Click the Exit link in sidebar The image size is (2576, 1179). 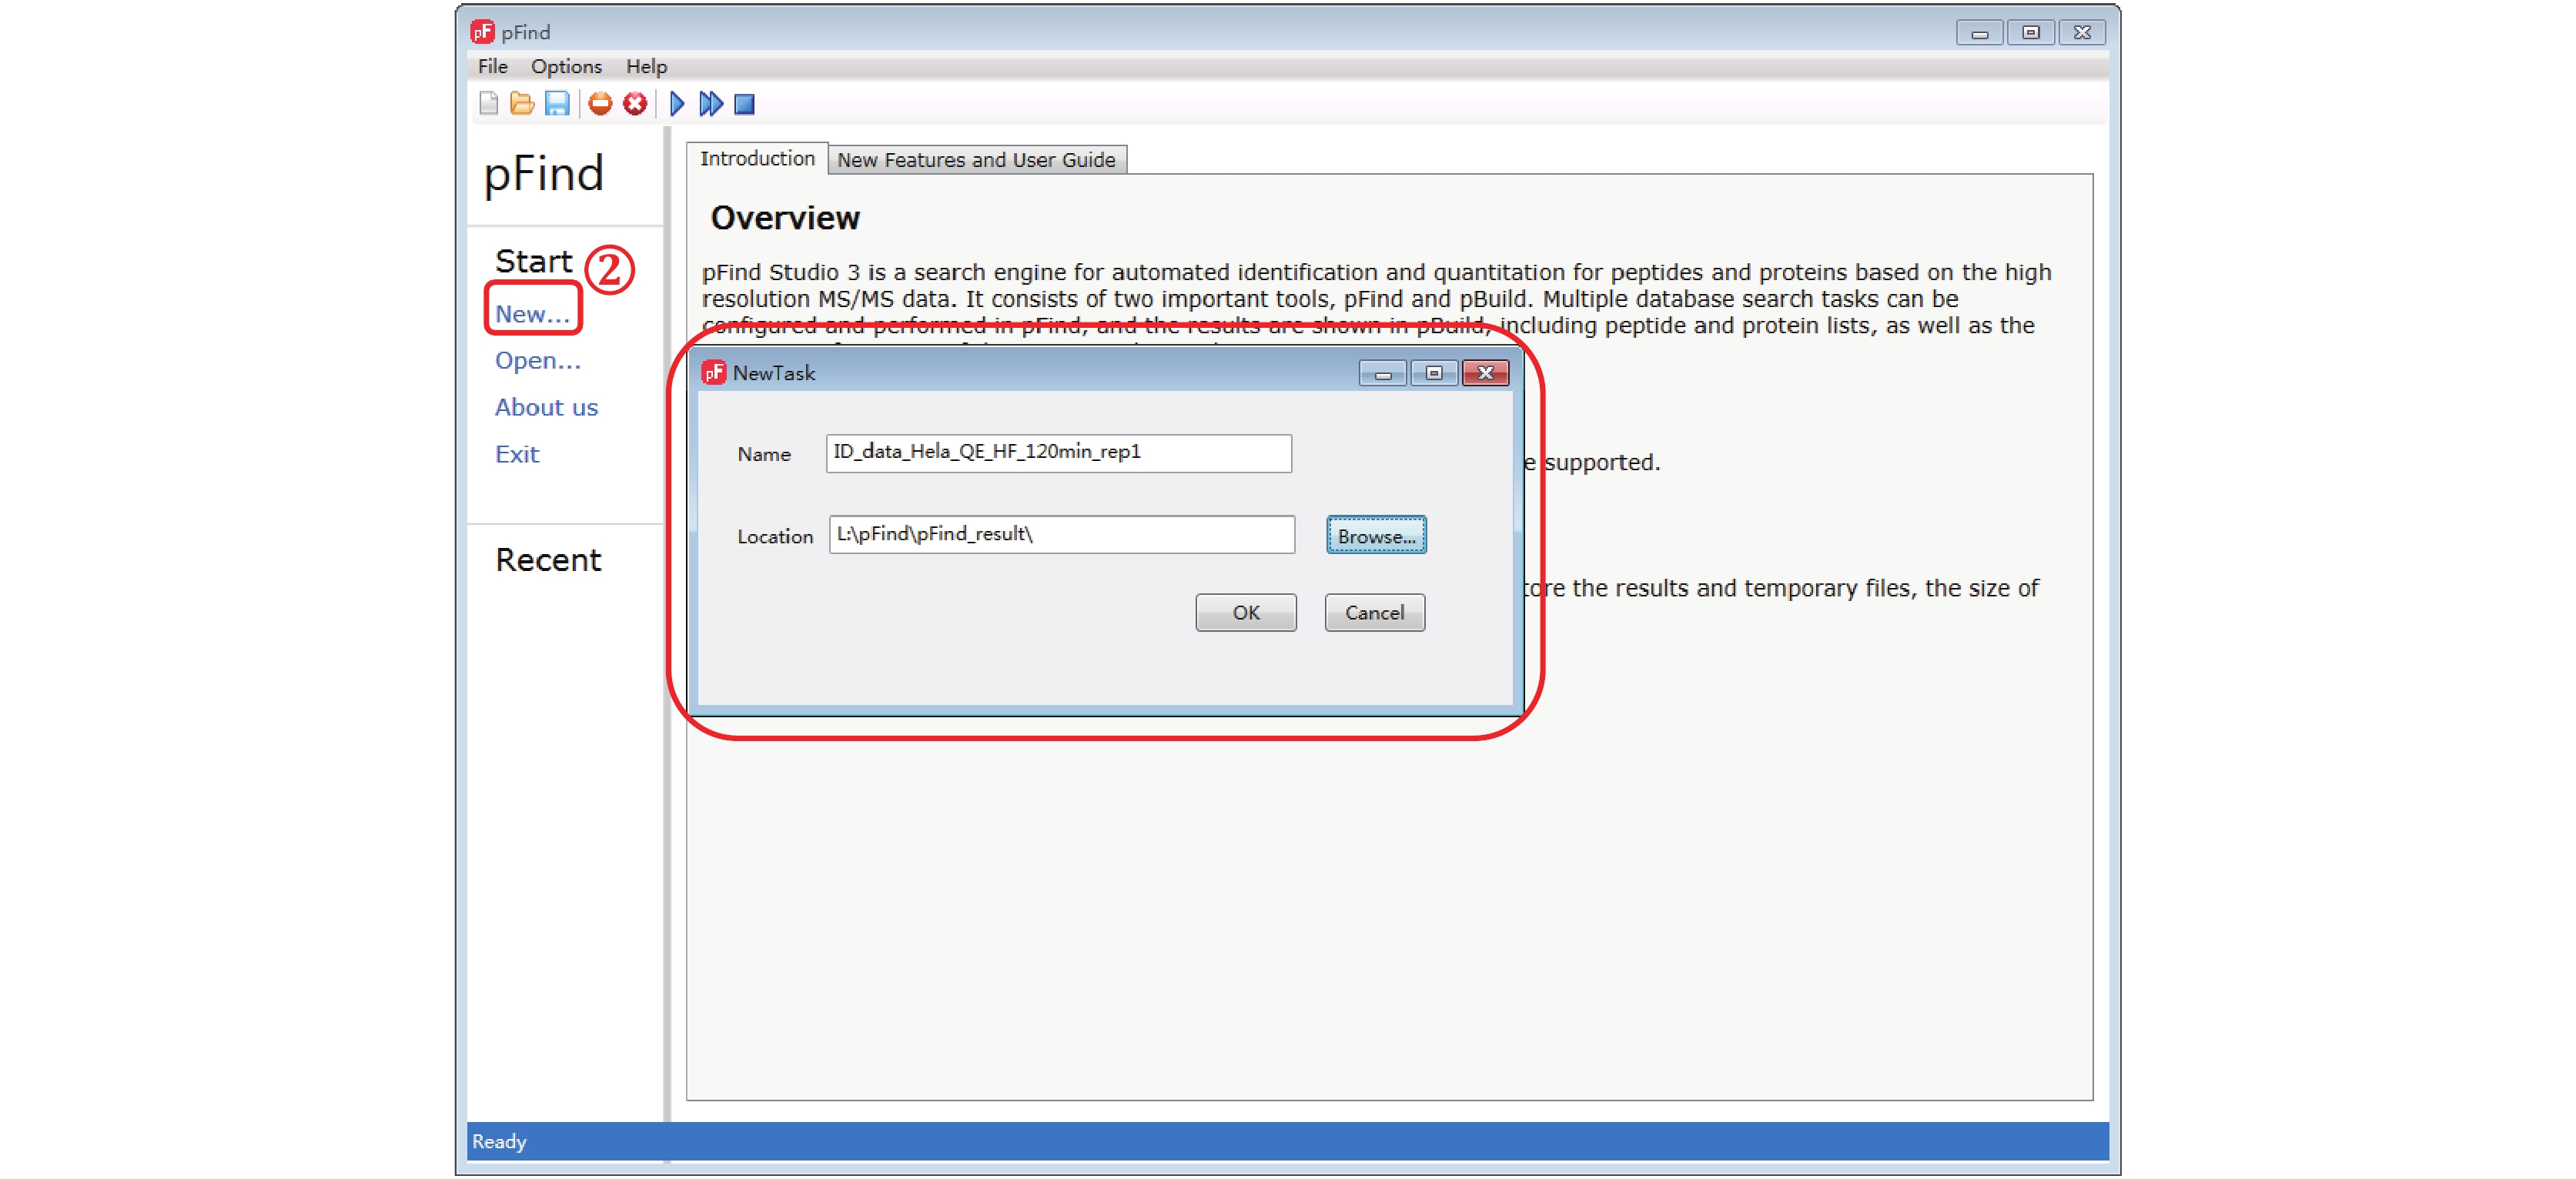pyautogui.click(x=517, y=454)
